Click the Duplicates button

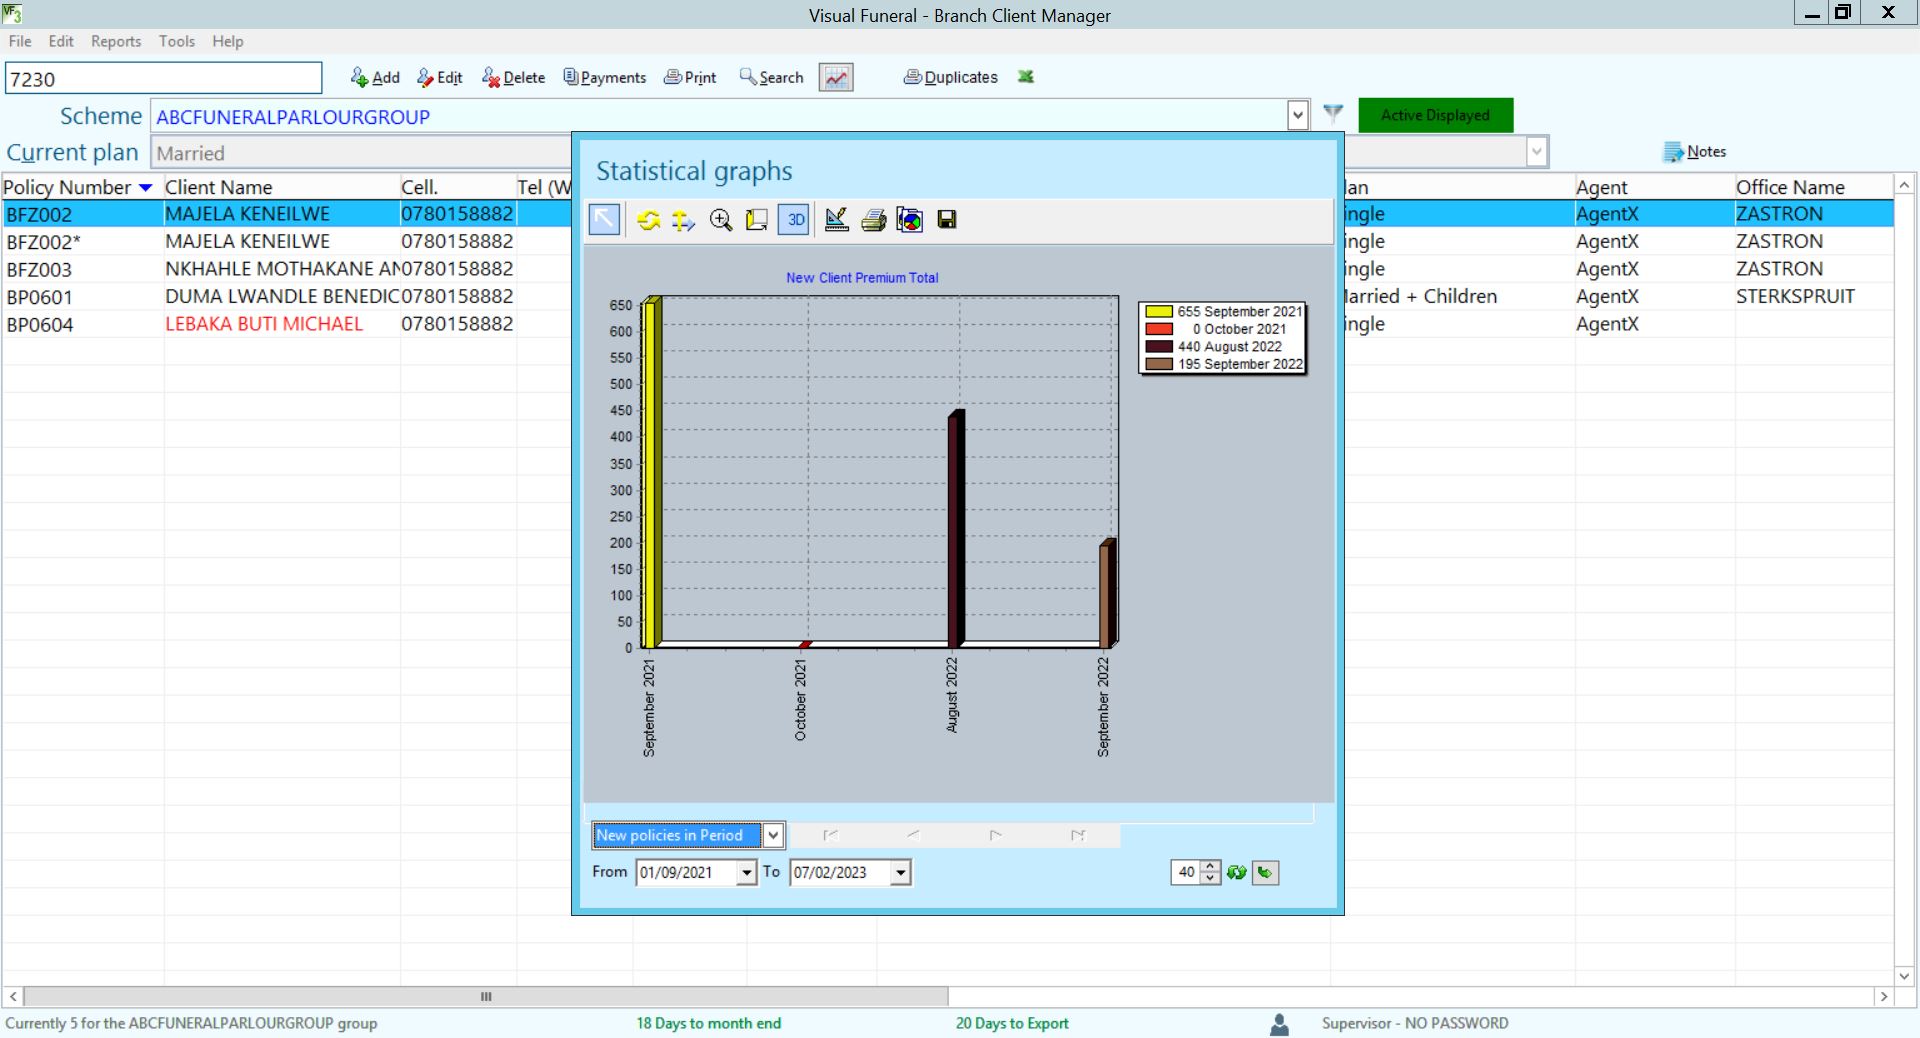[951, 78]
